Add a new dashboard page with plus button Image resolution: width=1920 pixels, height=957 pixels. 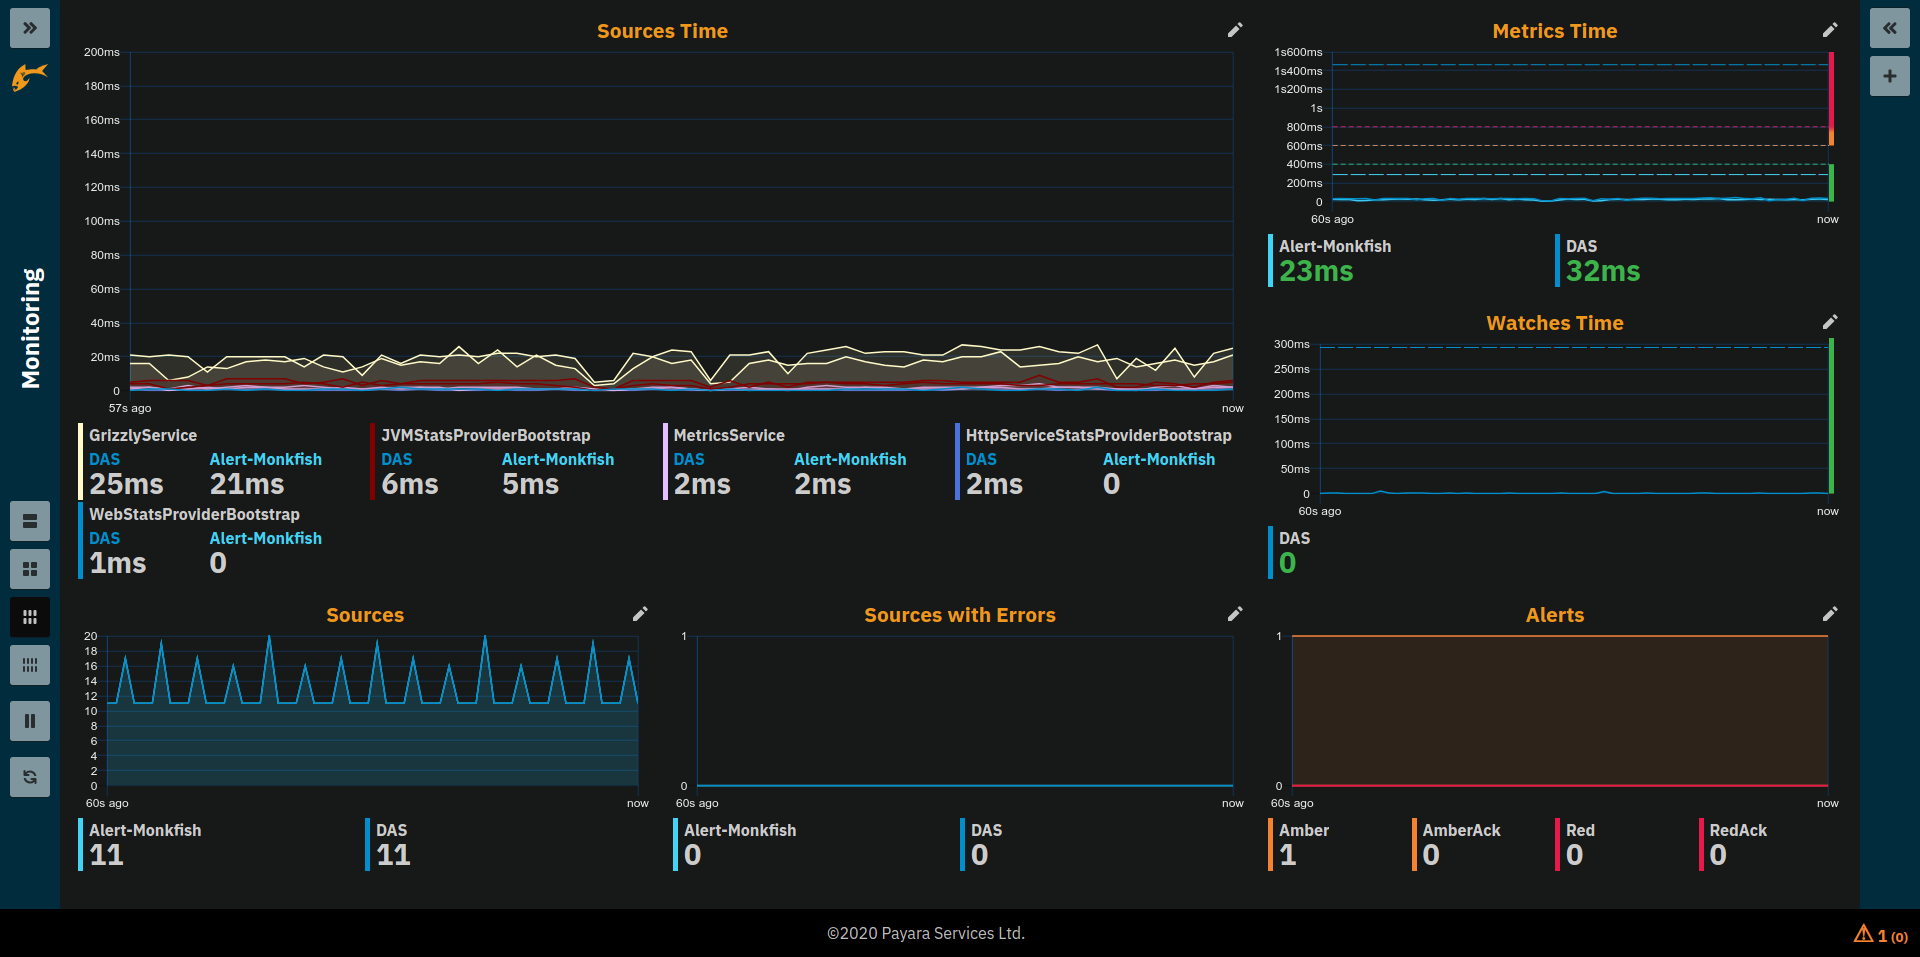[1890, 76]
